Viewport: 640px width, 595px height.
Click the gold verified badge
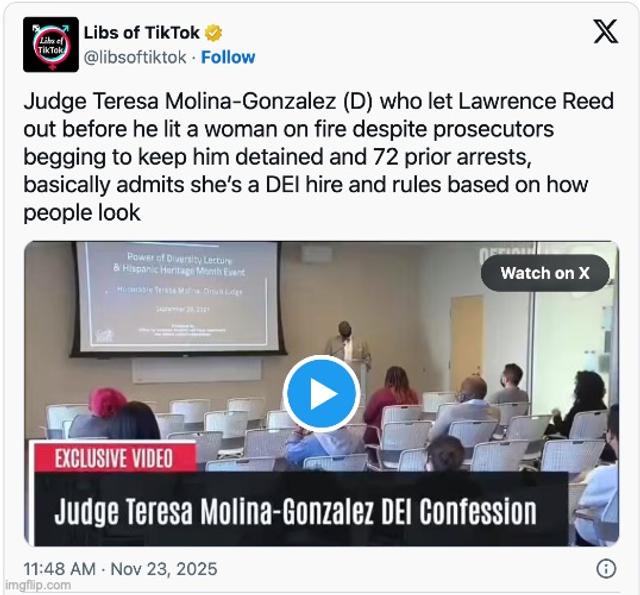213,33
